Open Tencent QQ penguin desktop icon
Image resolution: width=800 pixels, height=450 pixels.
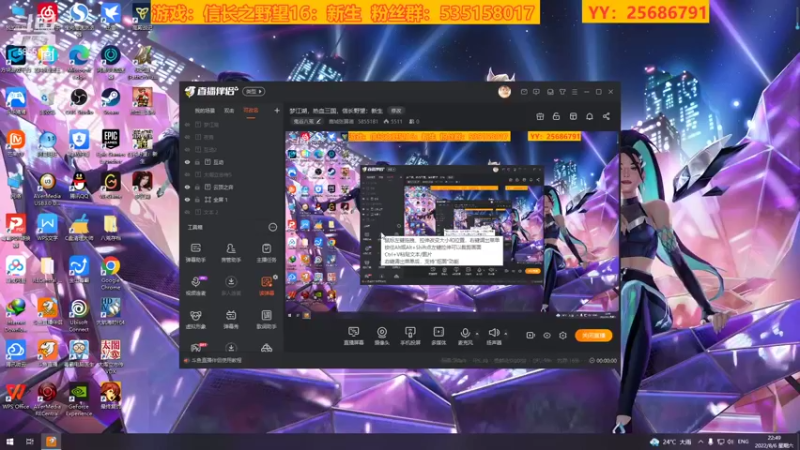coord(79,185)
